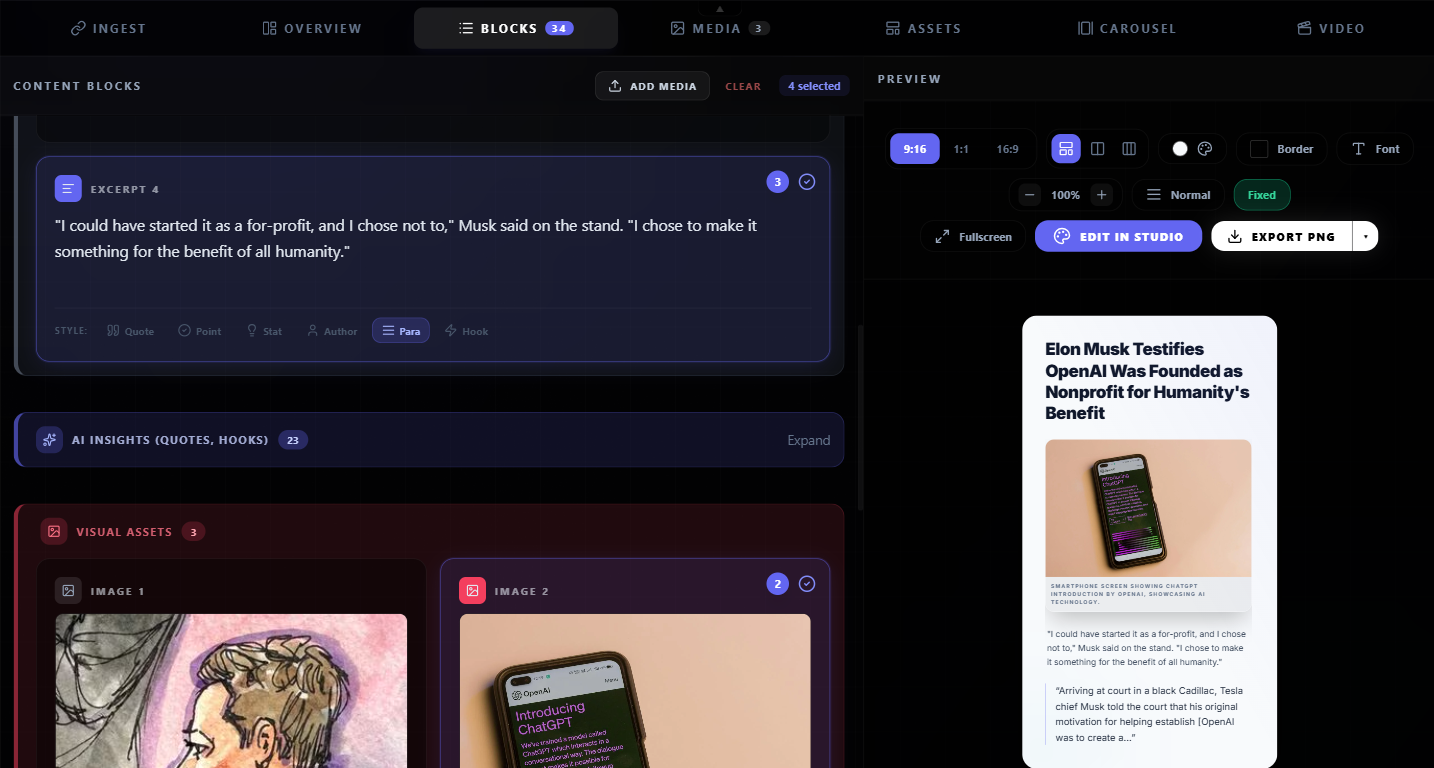Open the Normal spacing dropdown
1434x768 pixels.
coord(1178,195)
